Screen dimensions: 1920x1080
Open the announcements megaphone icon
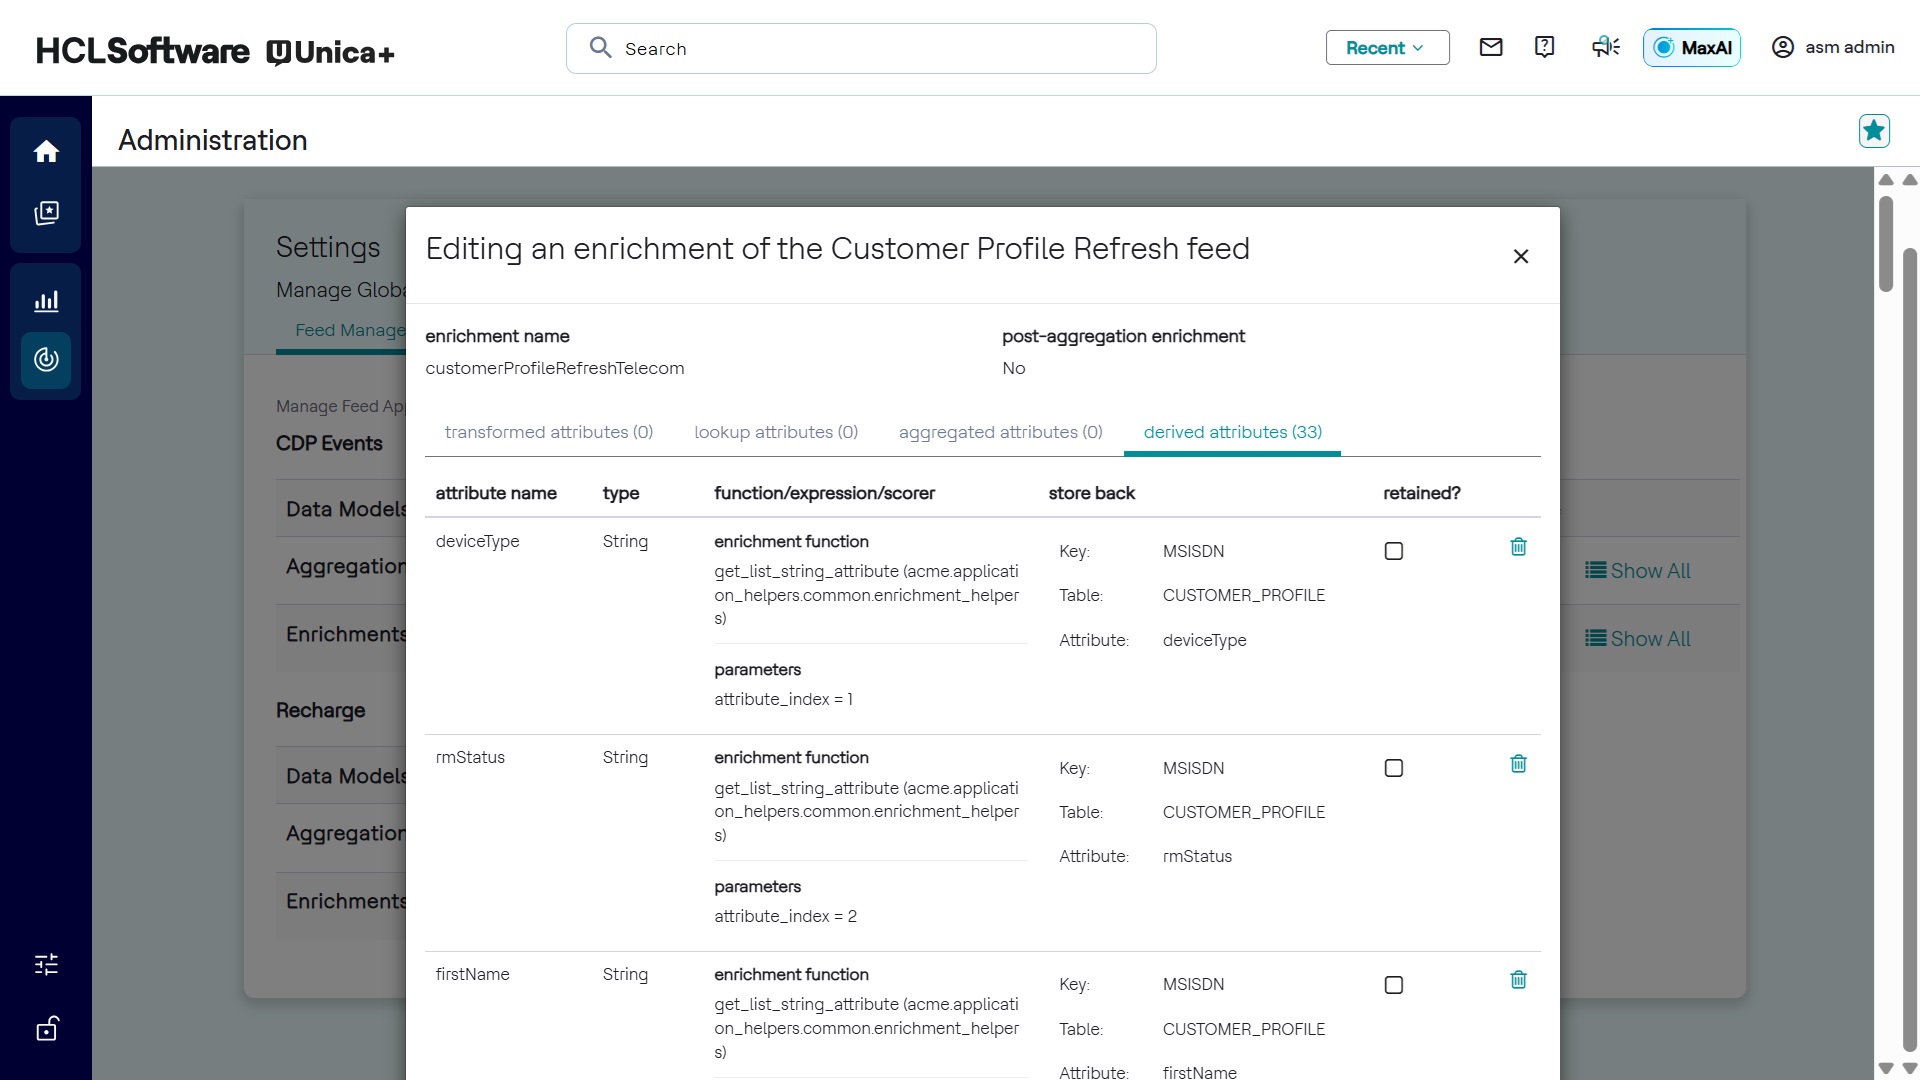click(x=1605, y=47)
